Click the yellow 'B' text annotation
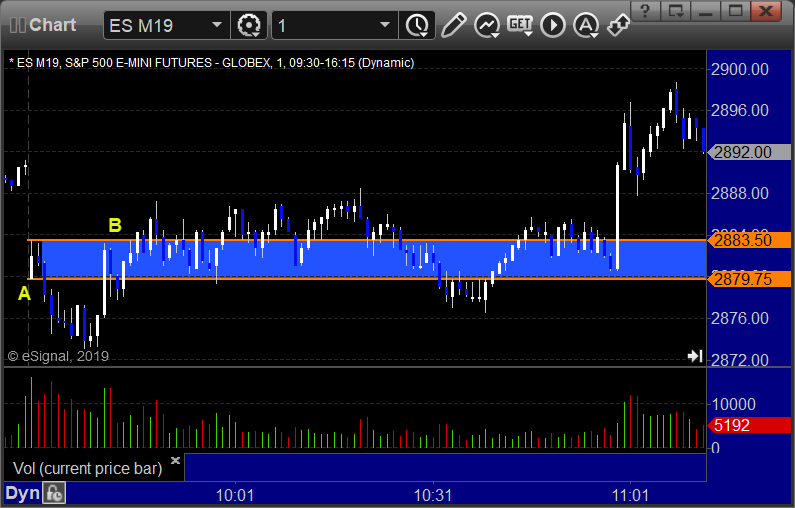The width and height of the screenshot is (795, 508). pyautogui.click(x=115, y=225)
